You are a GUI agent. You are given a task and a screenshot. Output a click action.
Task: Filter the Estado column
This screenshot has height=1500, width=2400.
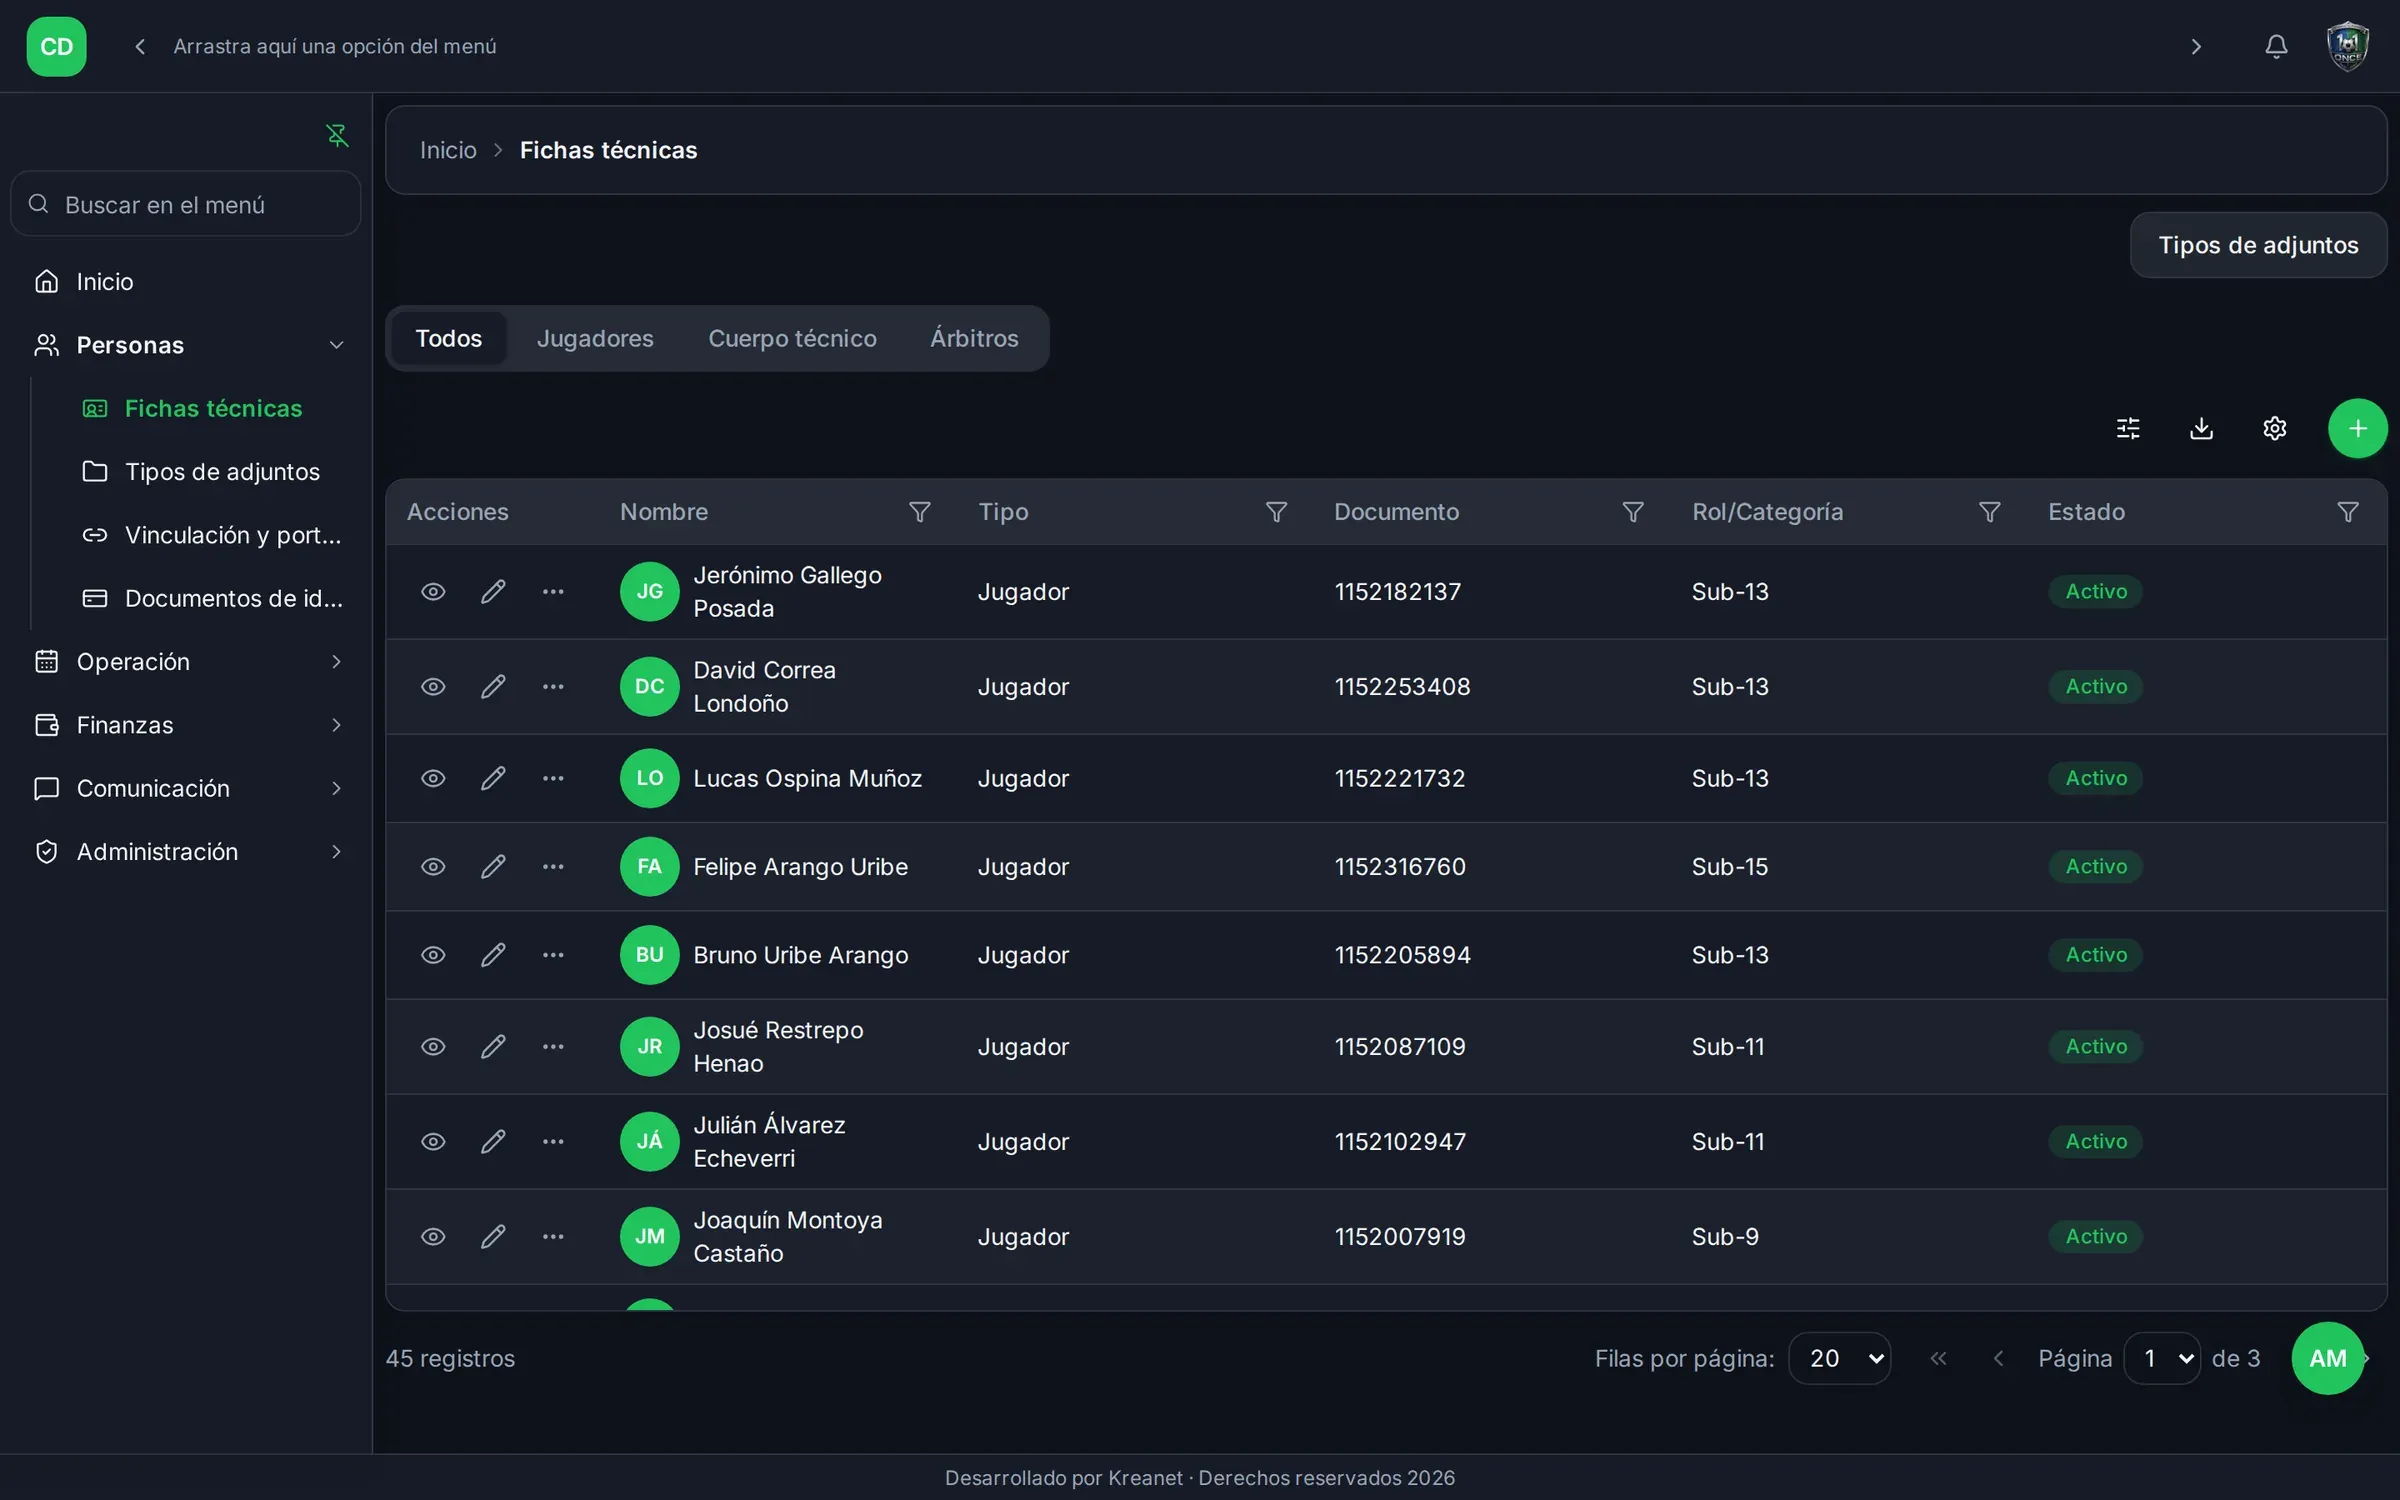click(2347, 512)
